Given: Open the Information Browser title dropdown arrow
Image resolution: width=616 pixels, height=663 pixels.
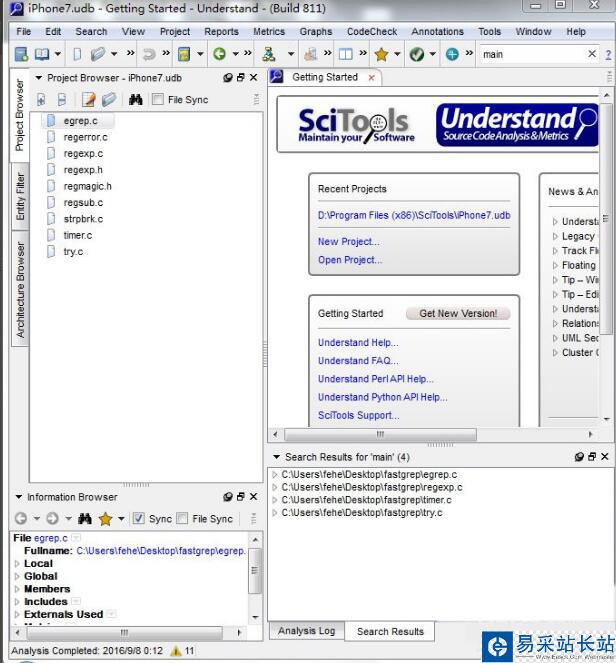Looking at the screenshot, I should click(19, 497).
